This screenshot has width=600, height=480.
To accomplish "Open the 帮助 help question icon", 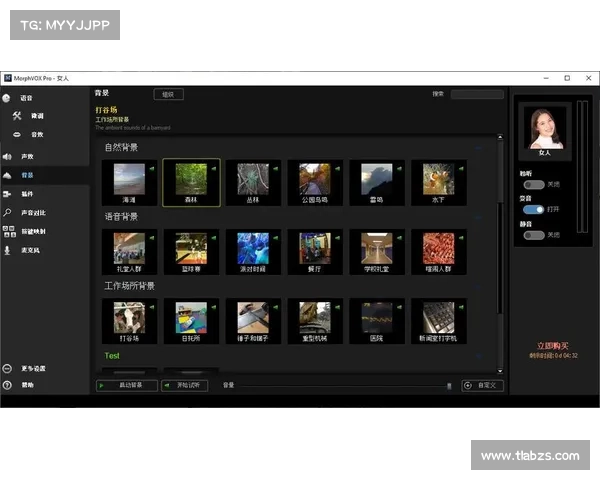I will click(x=7, y=385).
